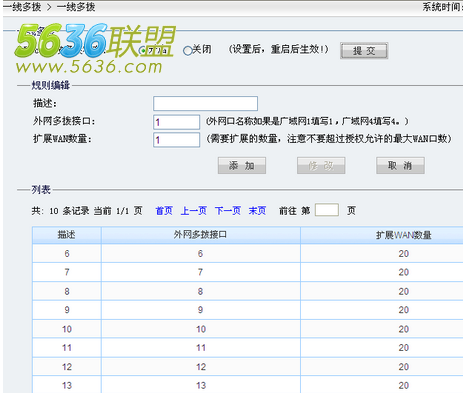Click the 描述 table column header
Image resolution: width=463 pixels, height=393 pixels.
pos(67,235)
